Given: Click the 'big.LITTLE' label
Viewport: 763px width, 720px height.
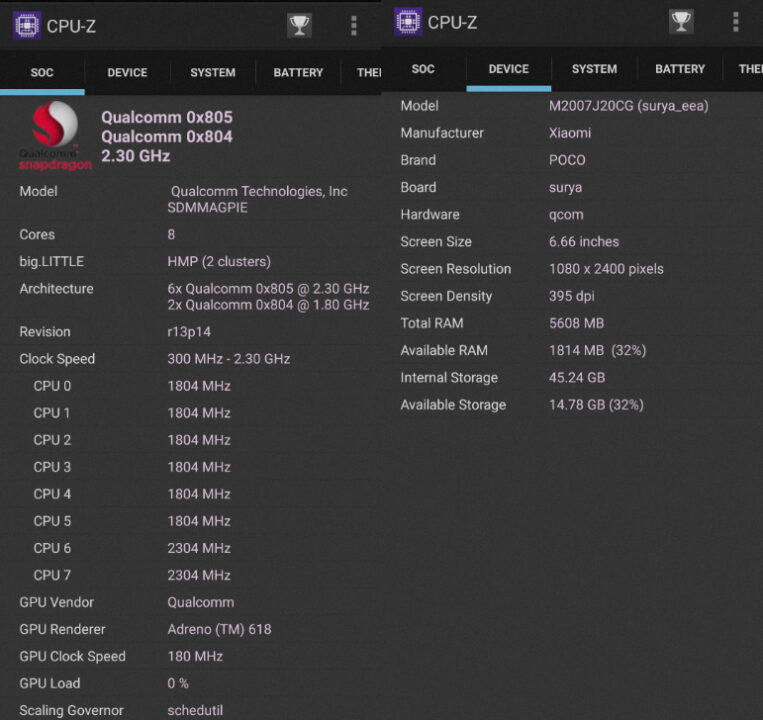Looking at the screenshot, I should [x=52, y=262].
